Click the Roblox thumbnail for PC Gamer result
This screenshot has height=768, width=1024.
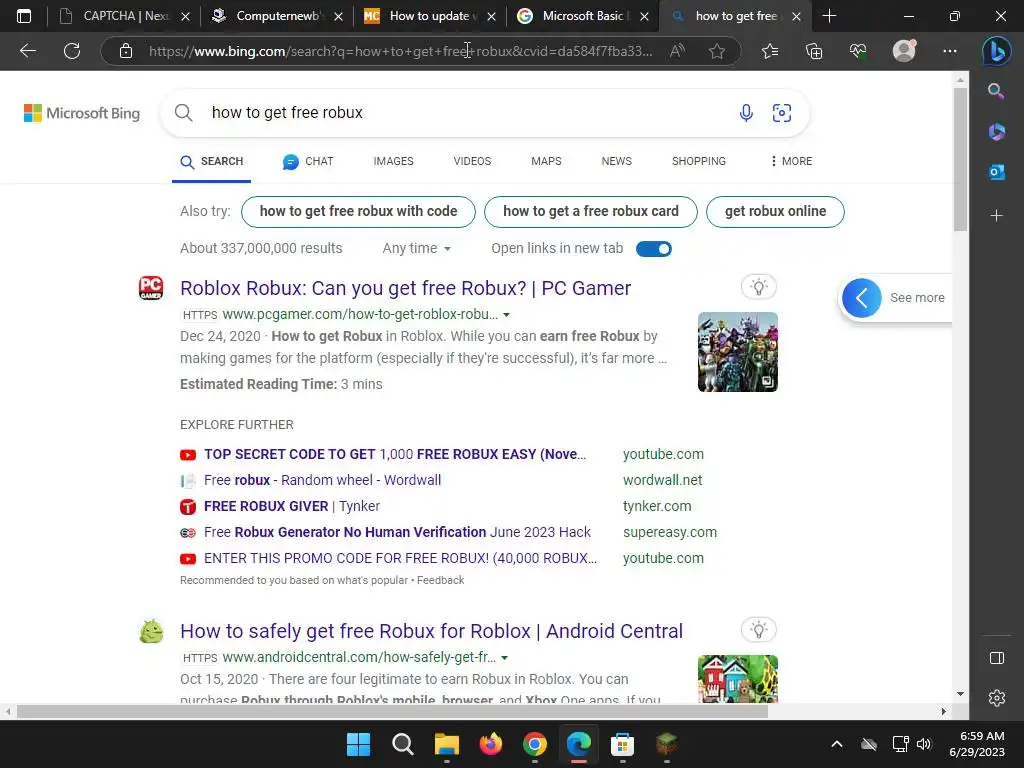pyautogui.click(x=737, y=352)
